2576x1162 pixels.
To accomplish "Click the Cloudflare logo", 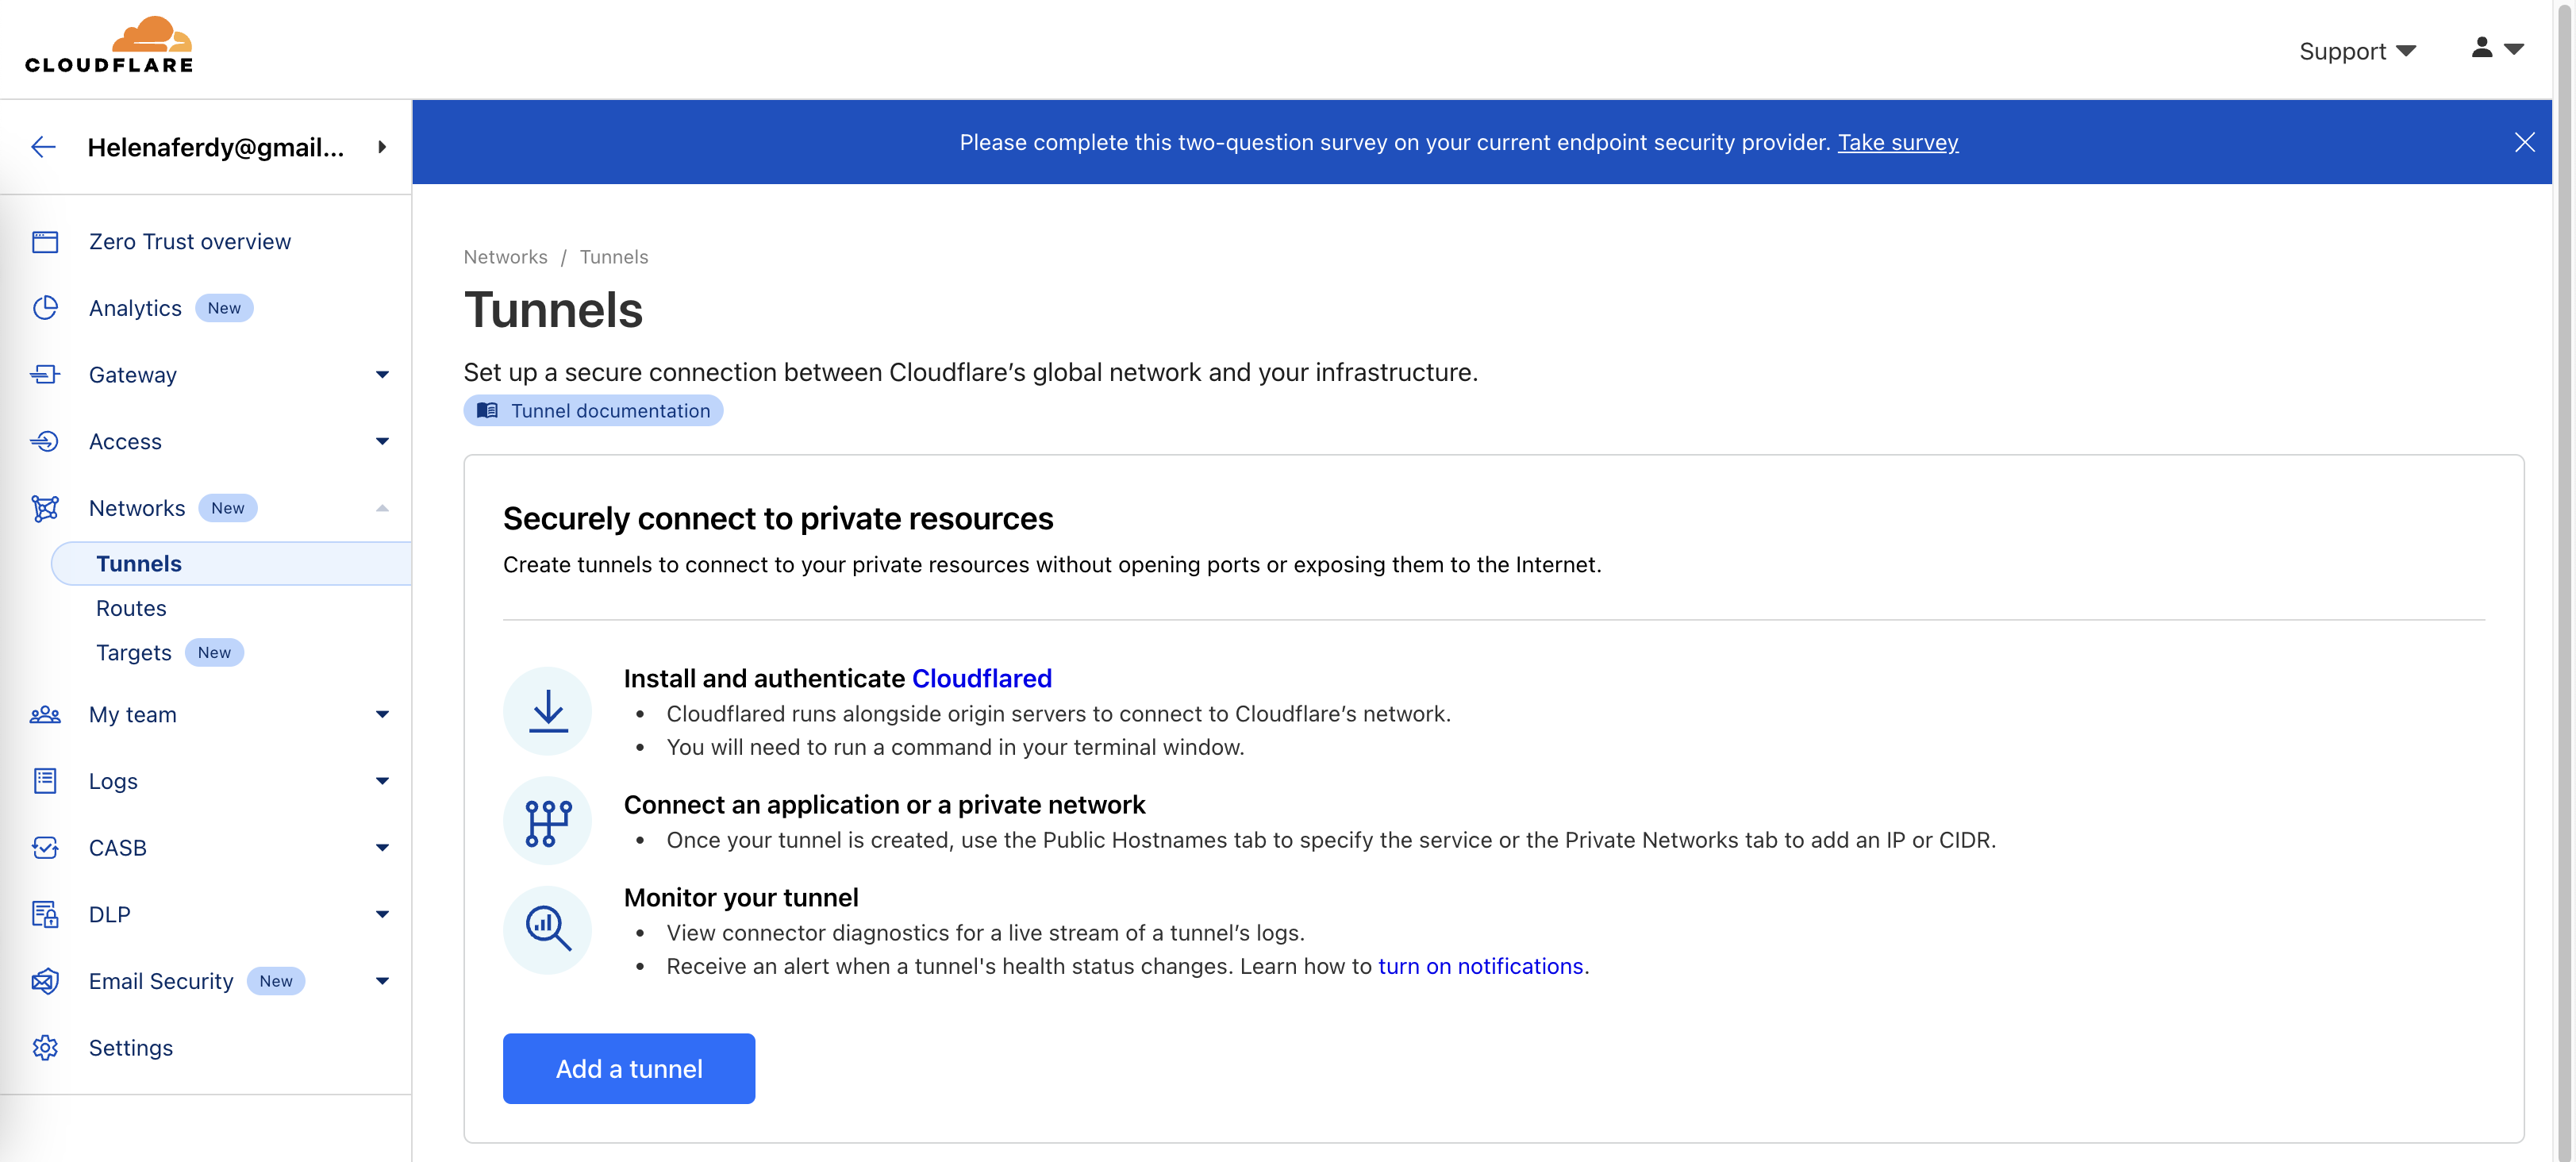I will (x=109, y=46).
